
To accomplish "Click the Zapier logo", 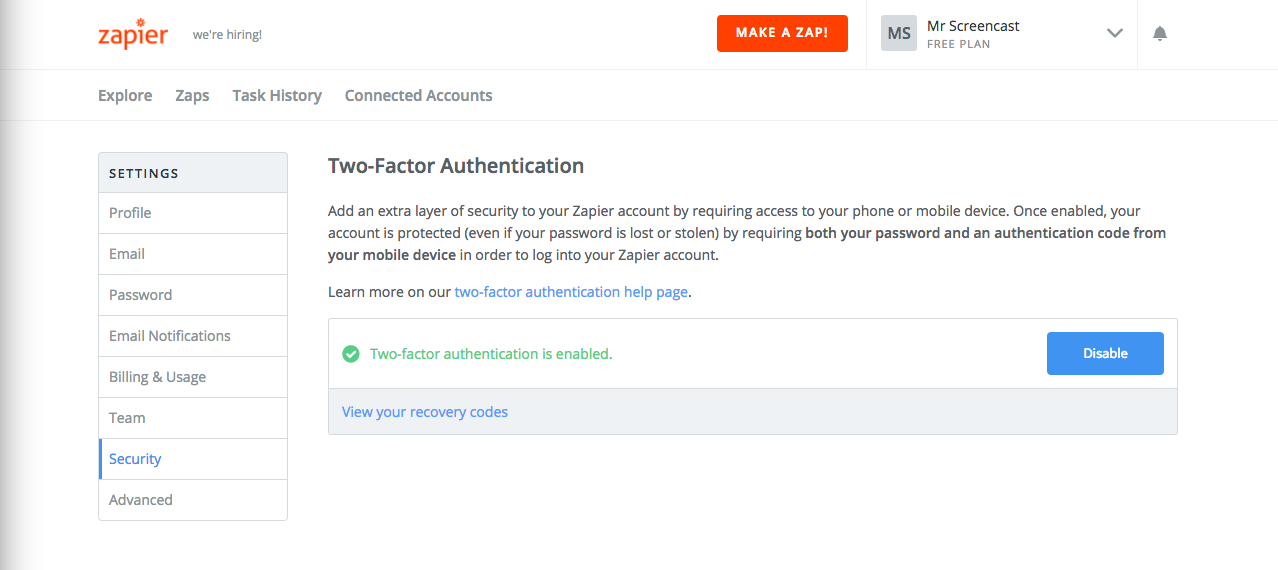I will pyautogui.click(x=133, y=33).
